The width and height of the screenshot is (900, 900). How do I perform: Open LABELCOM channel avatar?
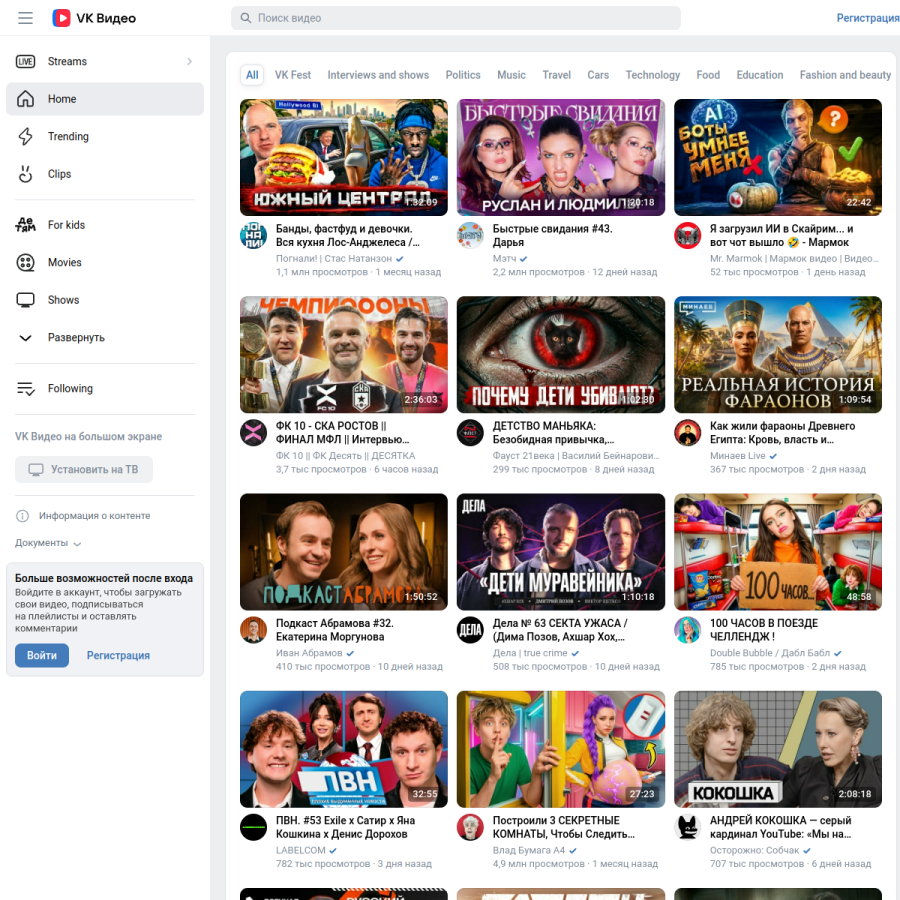[x=253, y=828]
